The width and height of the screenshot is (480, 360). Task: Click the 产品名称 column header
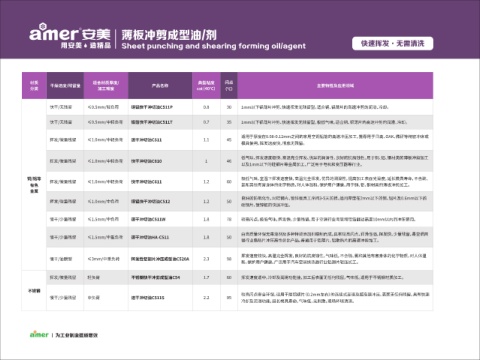[160, 85]
